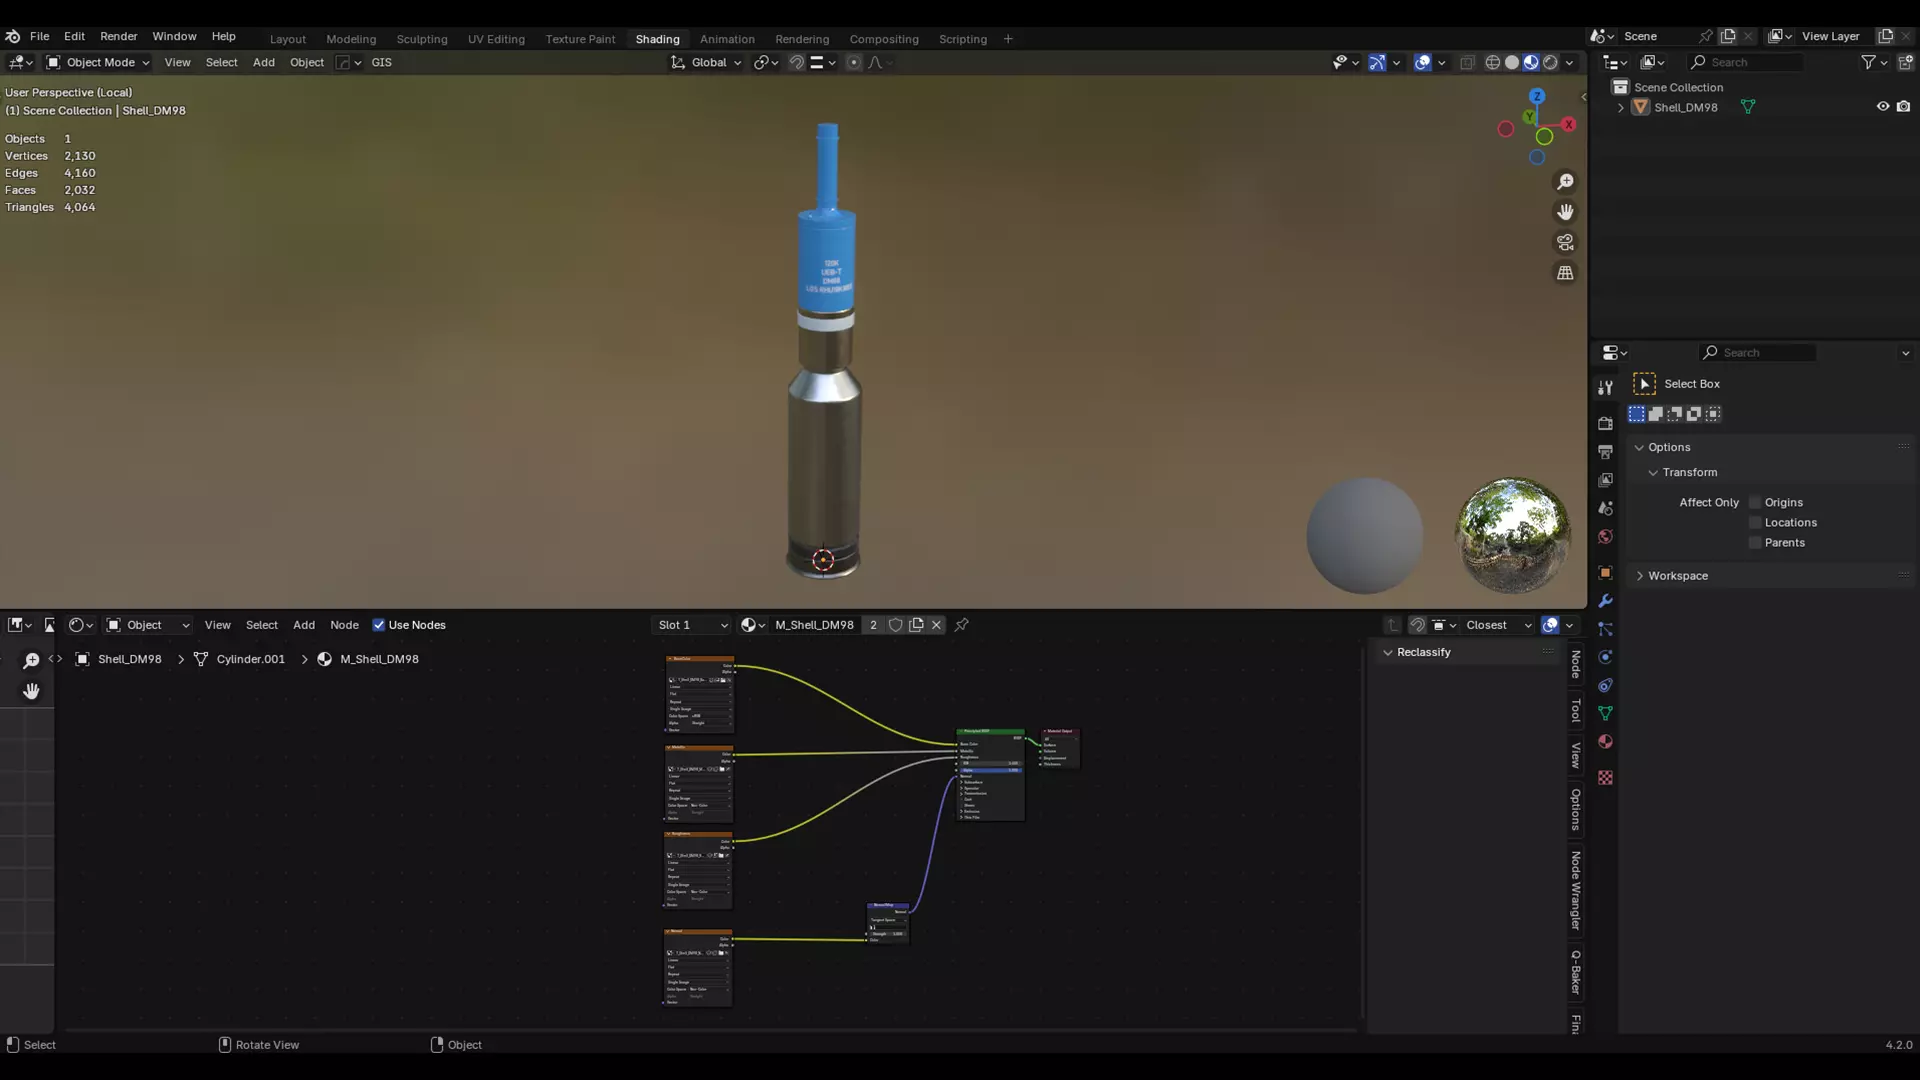Open the Object Mode dropdown
The width and height of the screenshot is (1920, 1080).
pyautogui.click(x=98, y=62)
